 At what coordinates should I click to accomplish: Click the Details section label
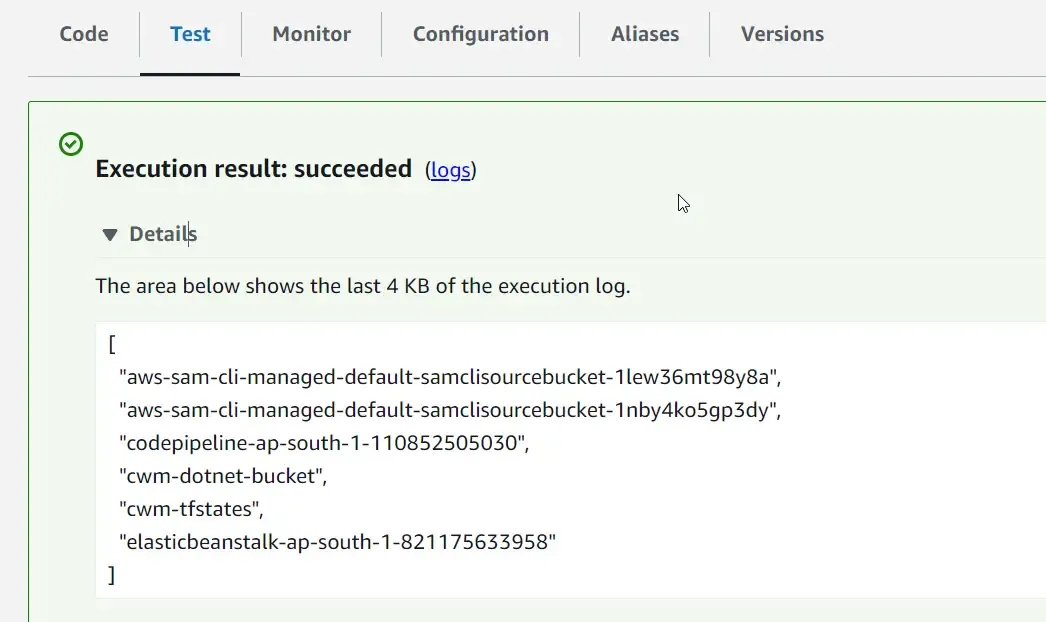point(162,234)
